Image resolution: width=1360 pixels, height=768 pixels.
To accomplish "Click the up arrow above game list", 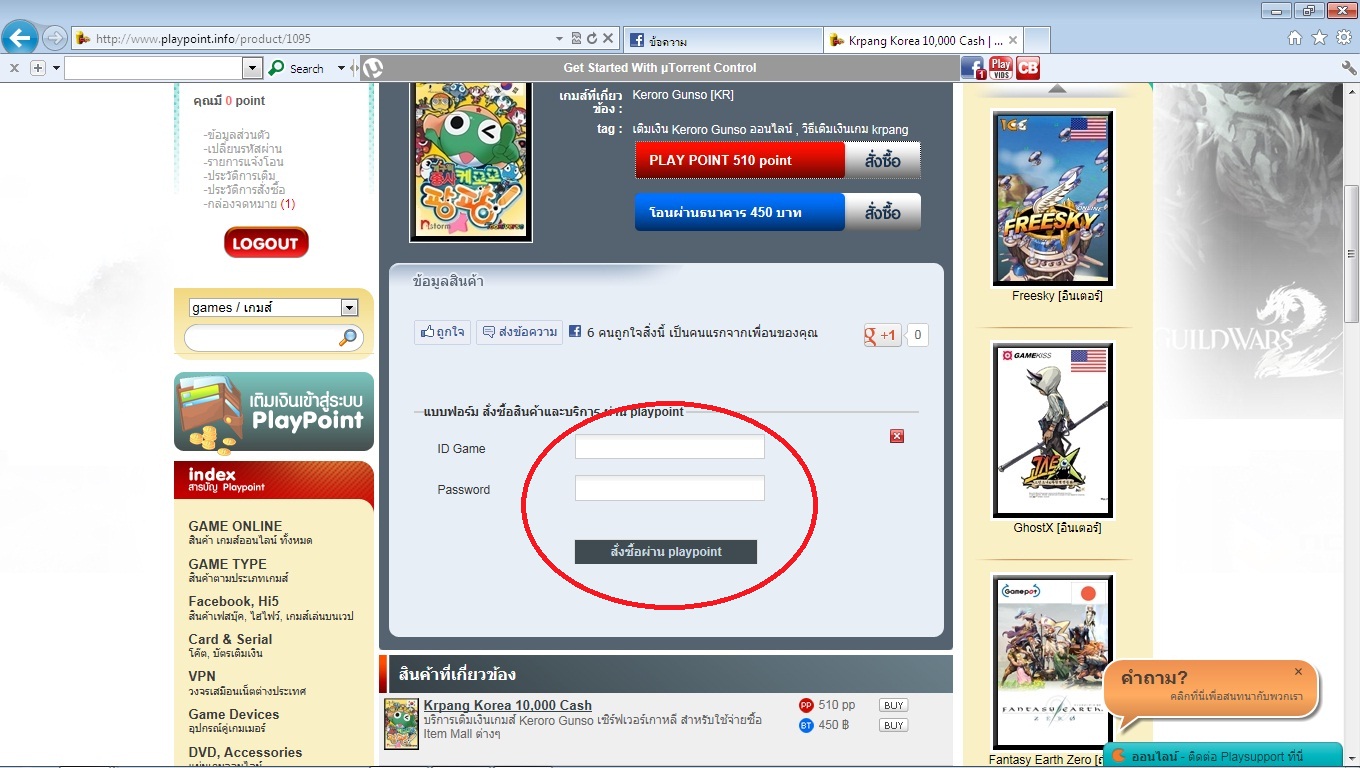I will pyautogui.click(x=1057, y=89).
